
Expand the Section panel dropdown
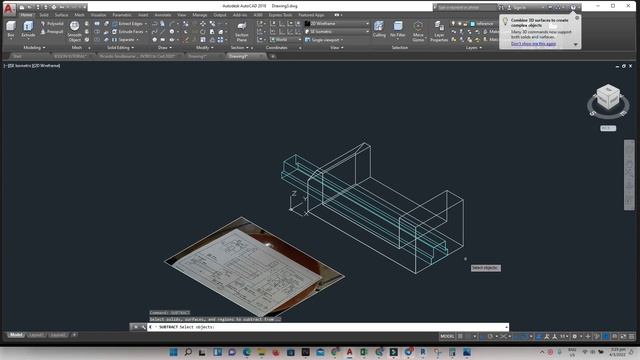click(239, 48)
